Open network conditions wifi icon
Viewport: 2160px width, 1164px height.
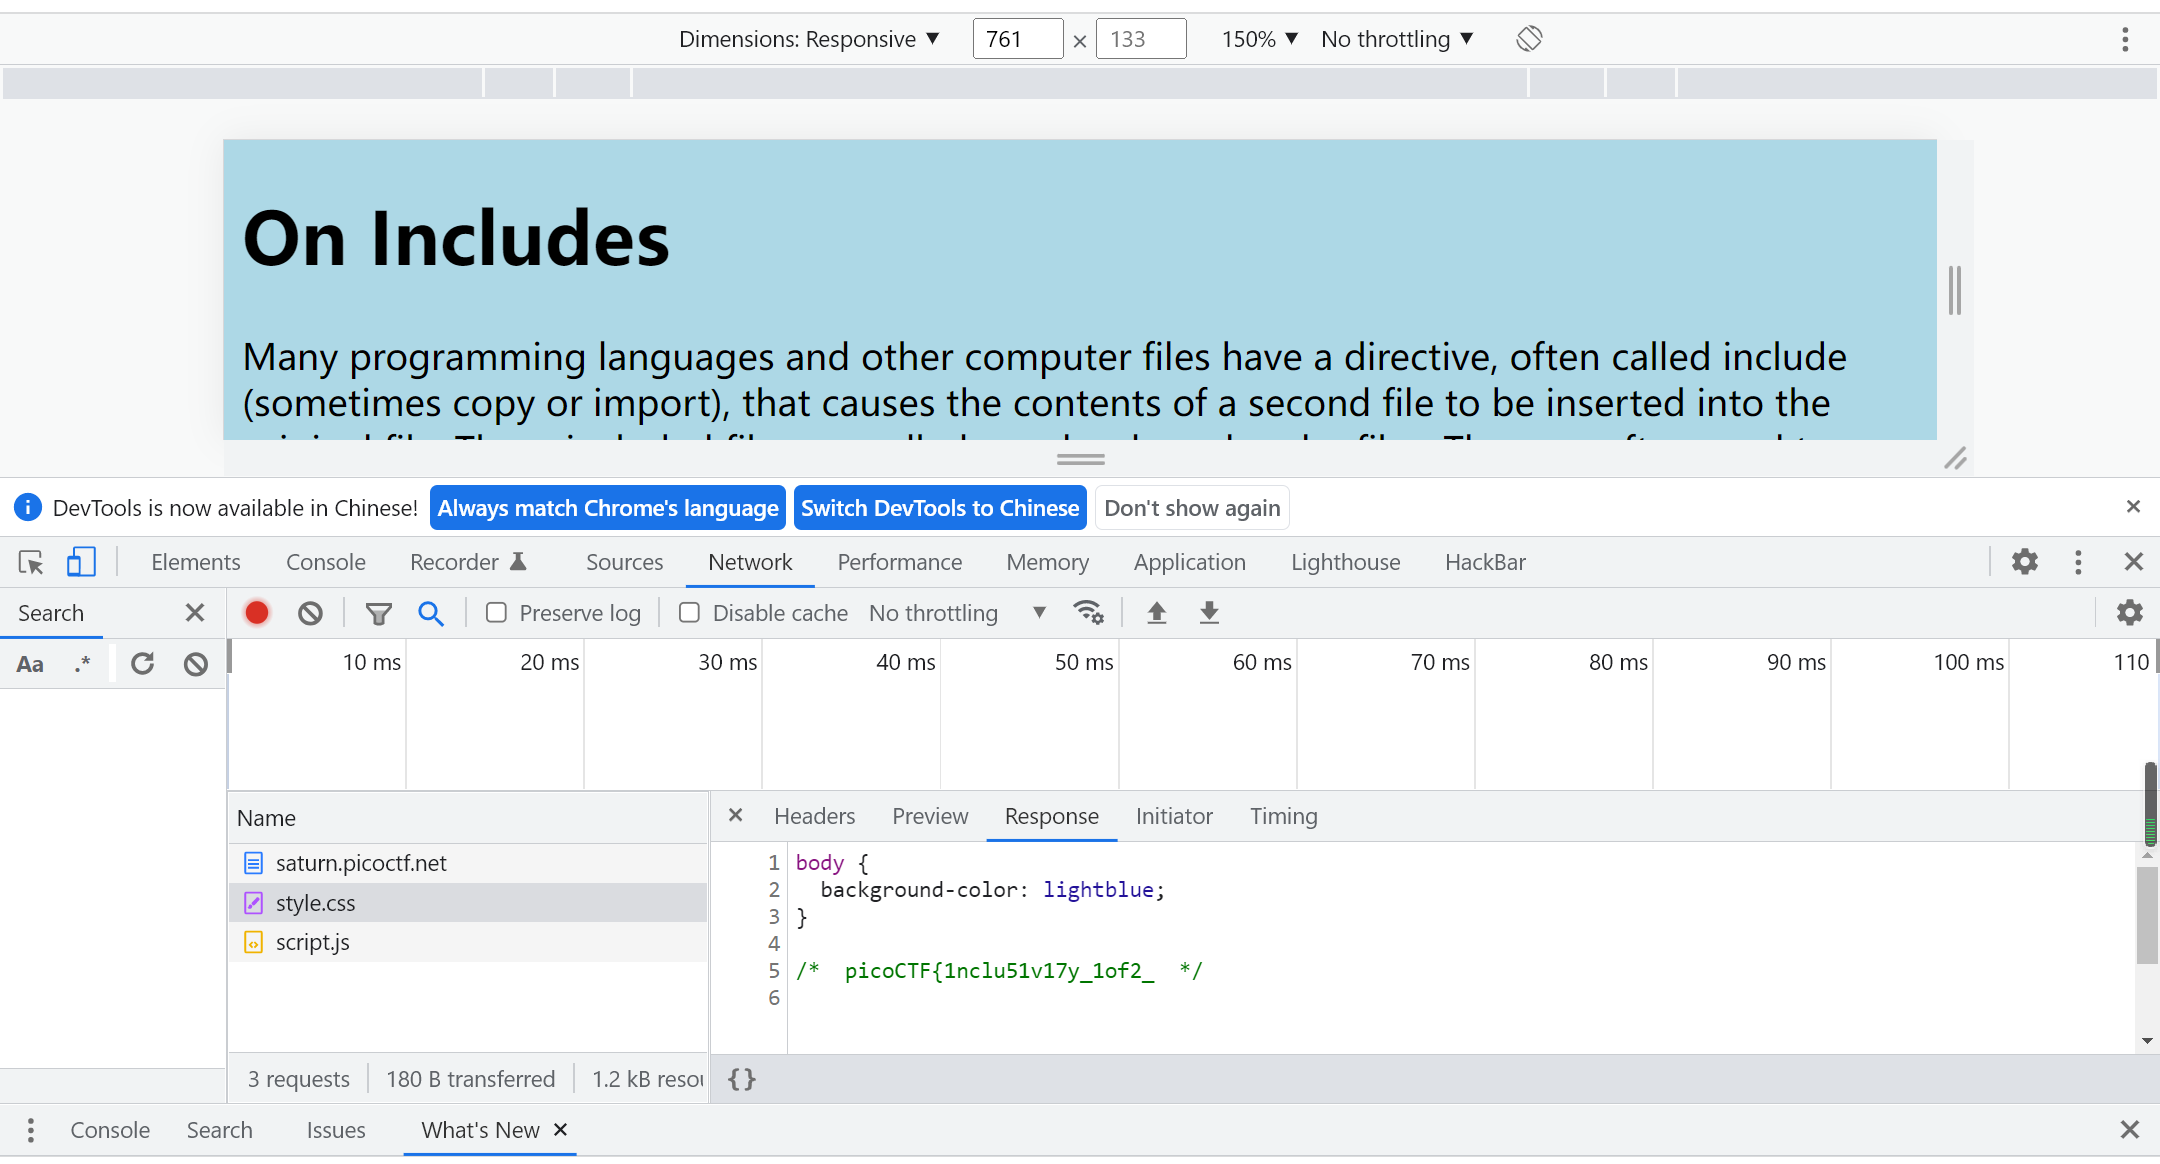coord(1087,613)
